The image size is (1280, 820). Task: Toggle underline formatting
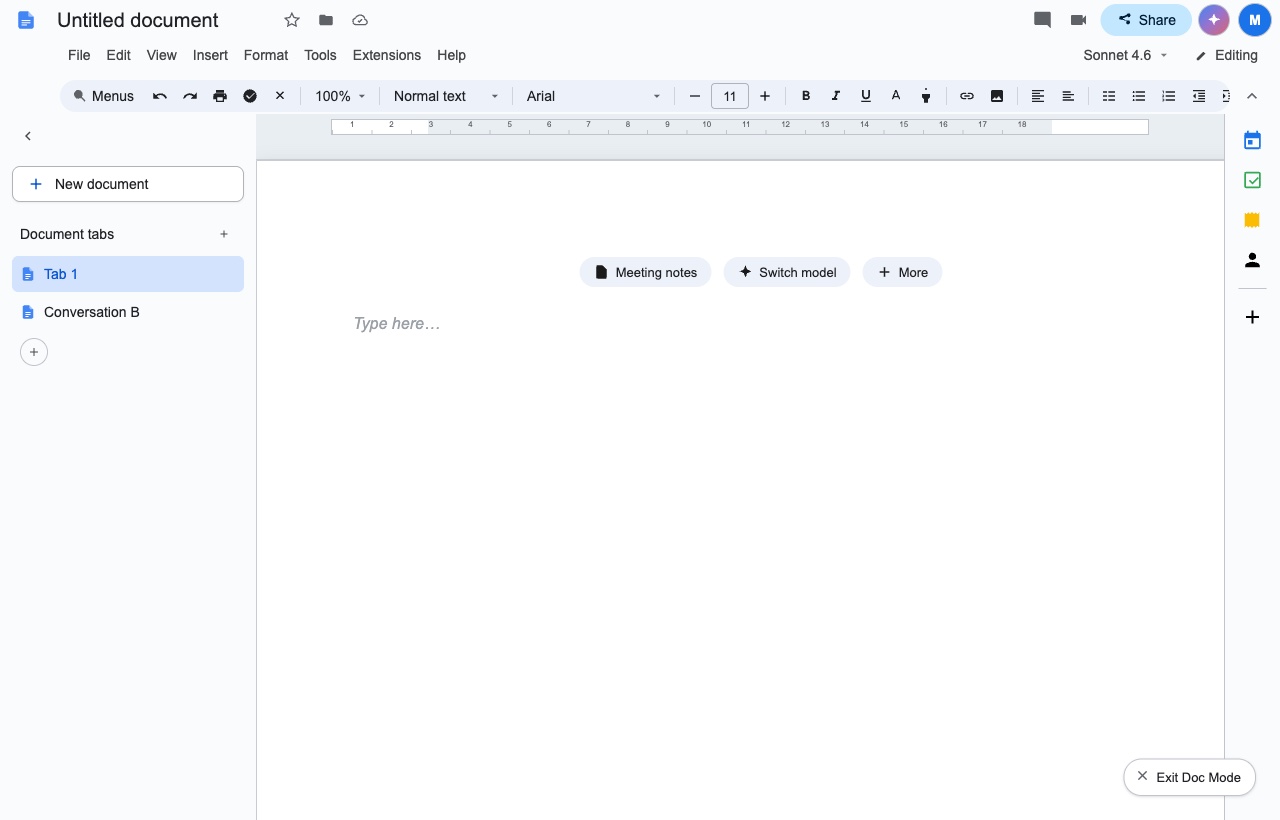tap(866, 96)
